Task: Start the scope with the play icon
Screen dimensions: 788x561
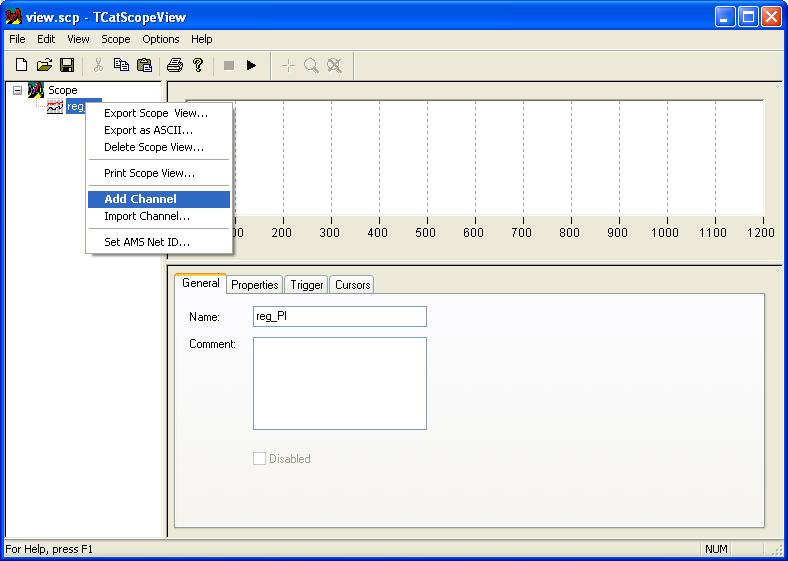Action: [x=251, y=65]
